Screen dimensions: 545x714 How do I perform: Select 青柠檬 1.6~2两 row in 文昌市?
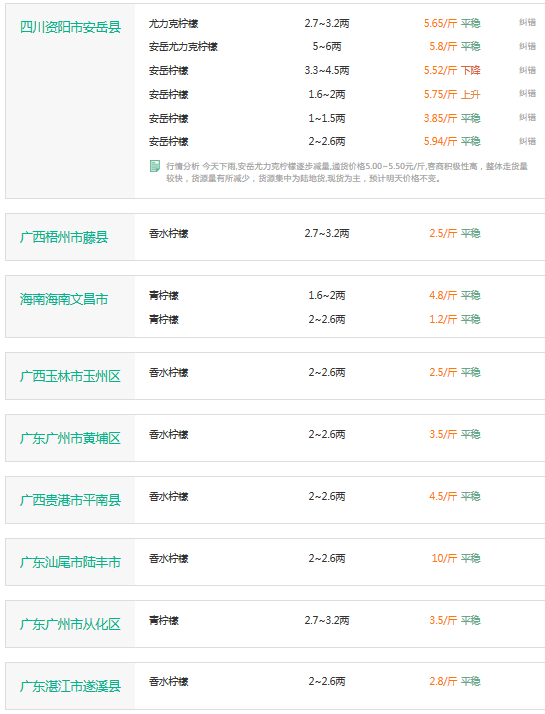coord(340,296)
